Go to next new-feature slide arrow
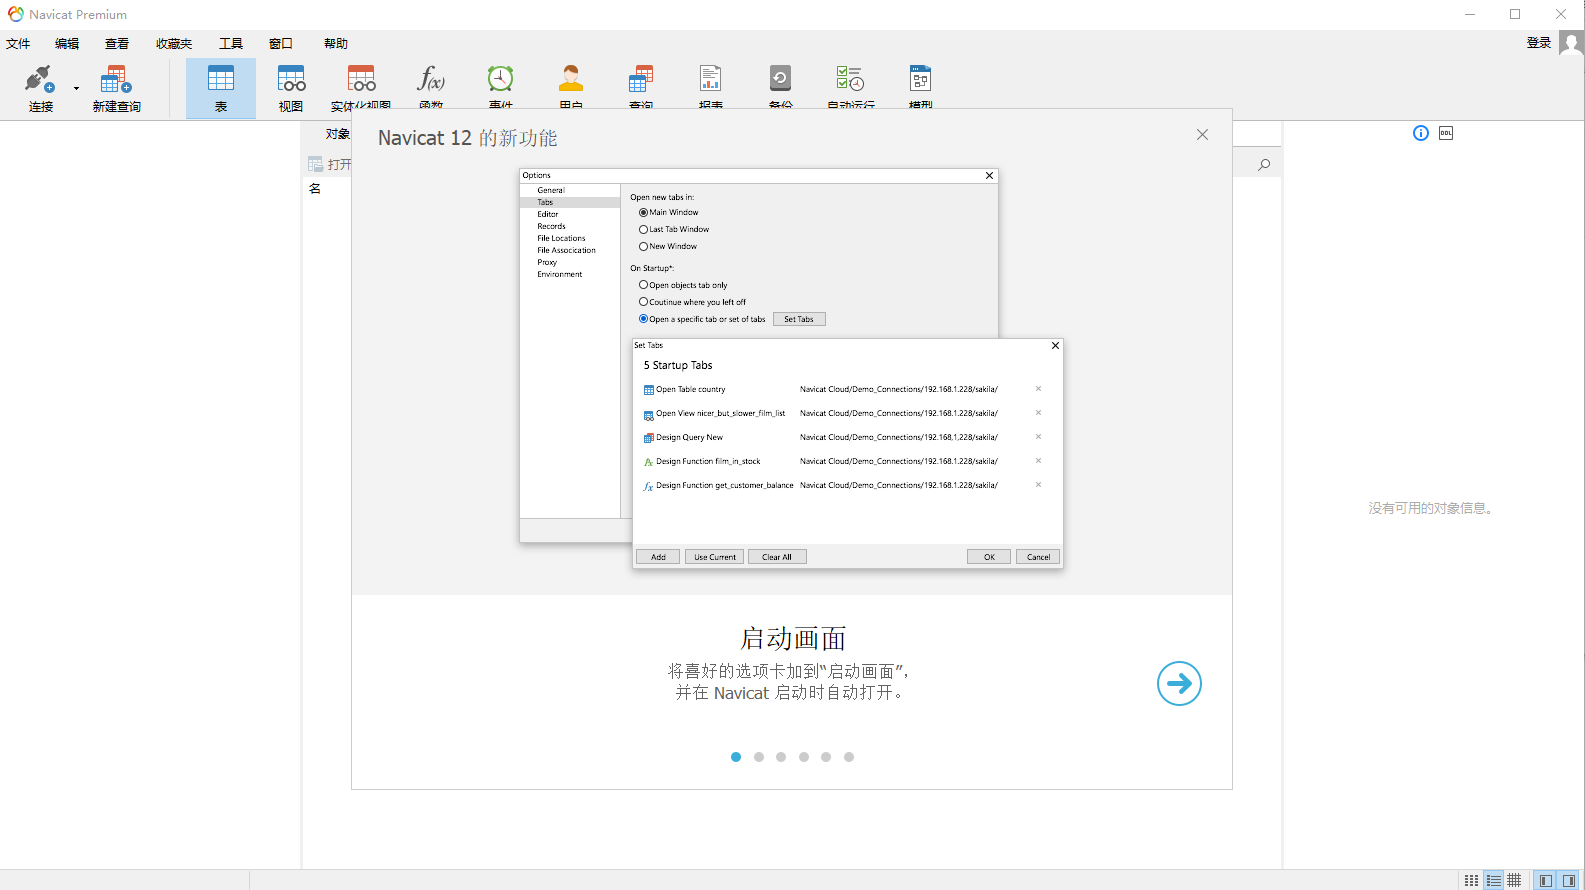 (1179, 684)
